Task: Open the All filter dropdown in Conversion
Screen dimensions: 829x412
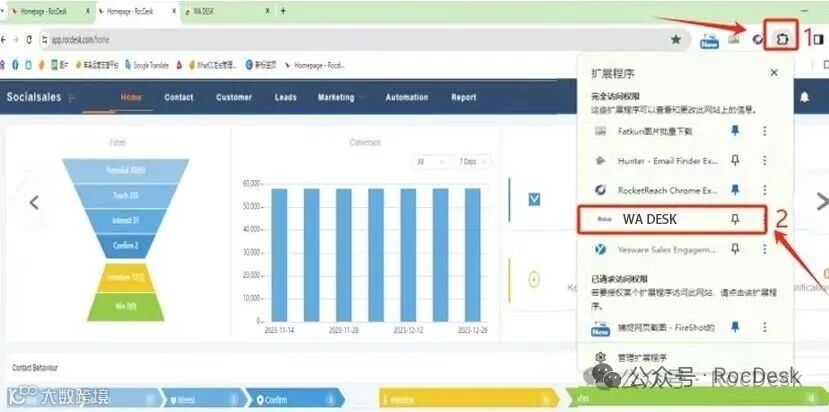Action: click(429, 162)
